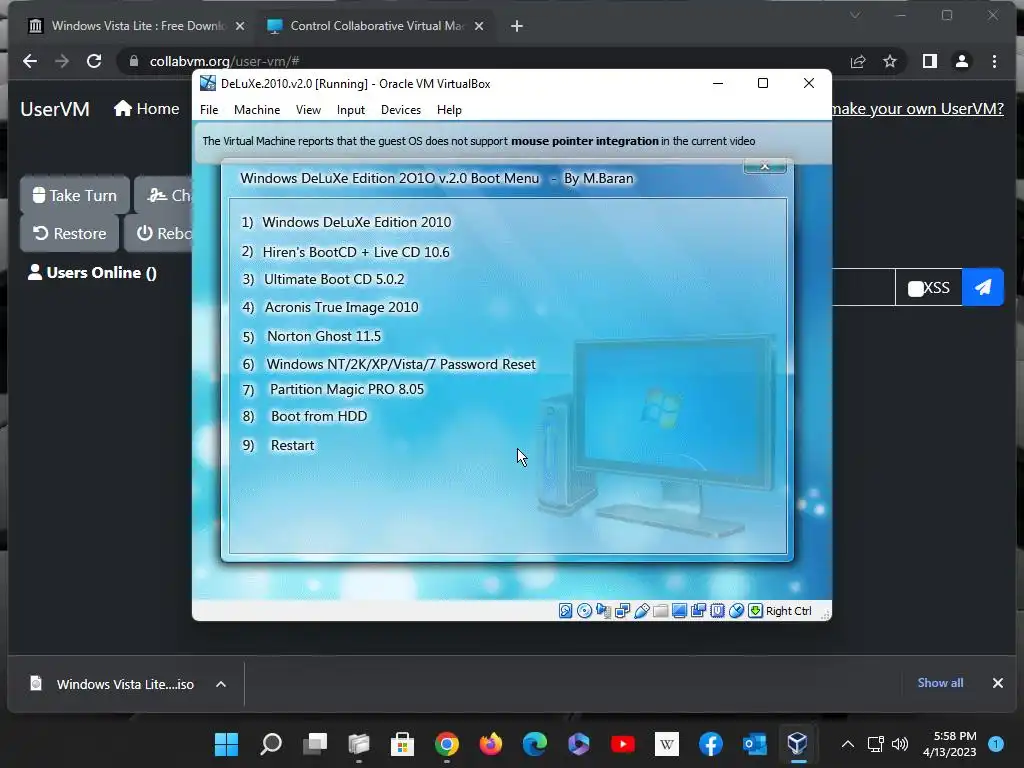Close the Windows Vista Lite tab
This screenshot has width=1024, height=768.
240,26
